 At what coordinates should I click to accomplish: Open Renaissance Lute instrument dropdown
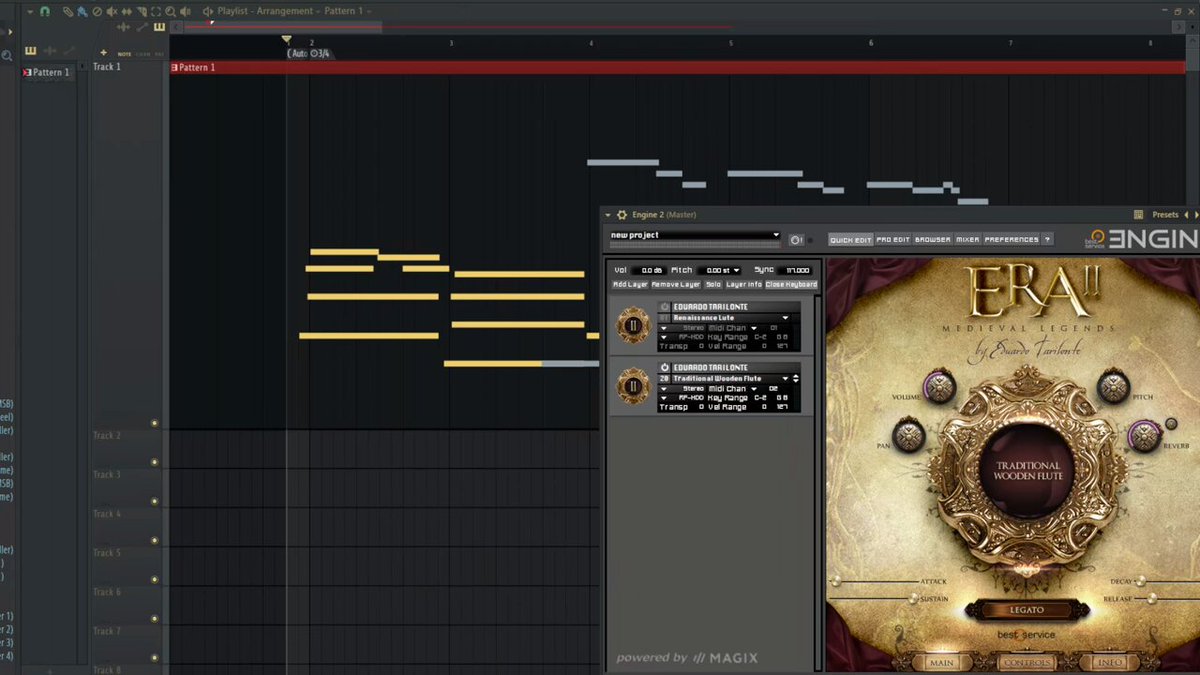(785, 318)
